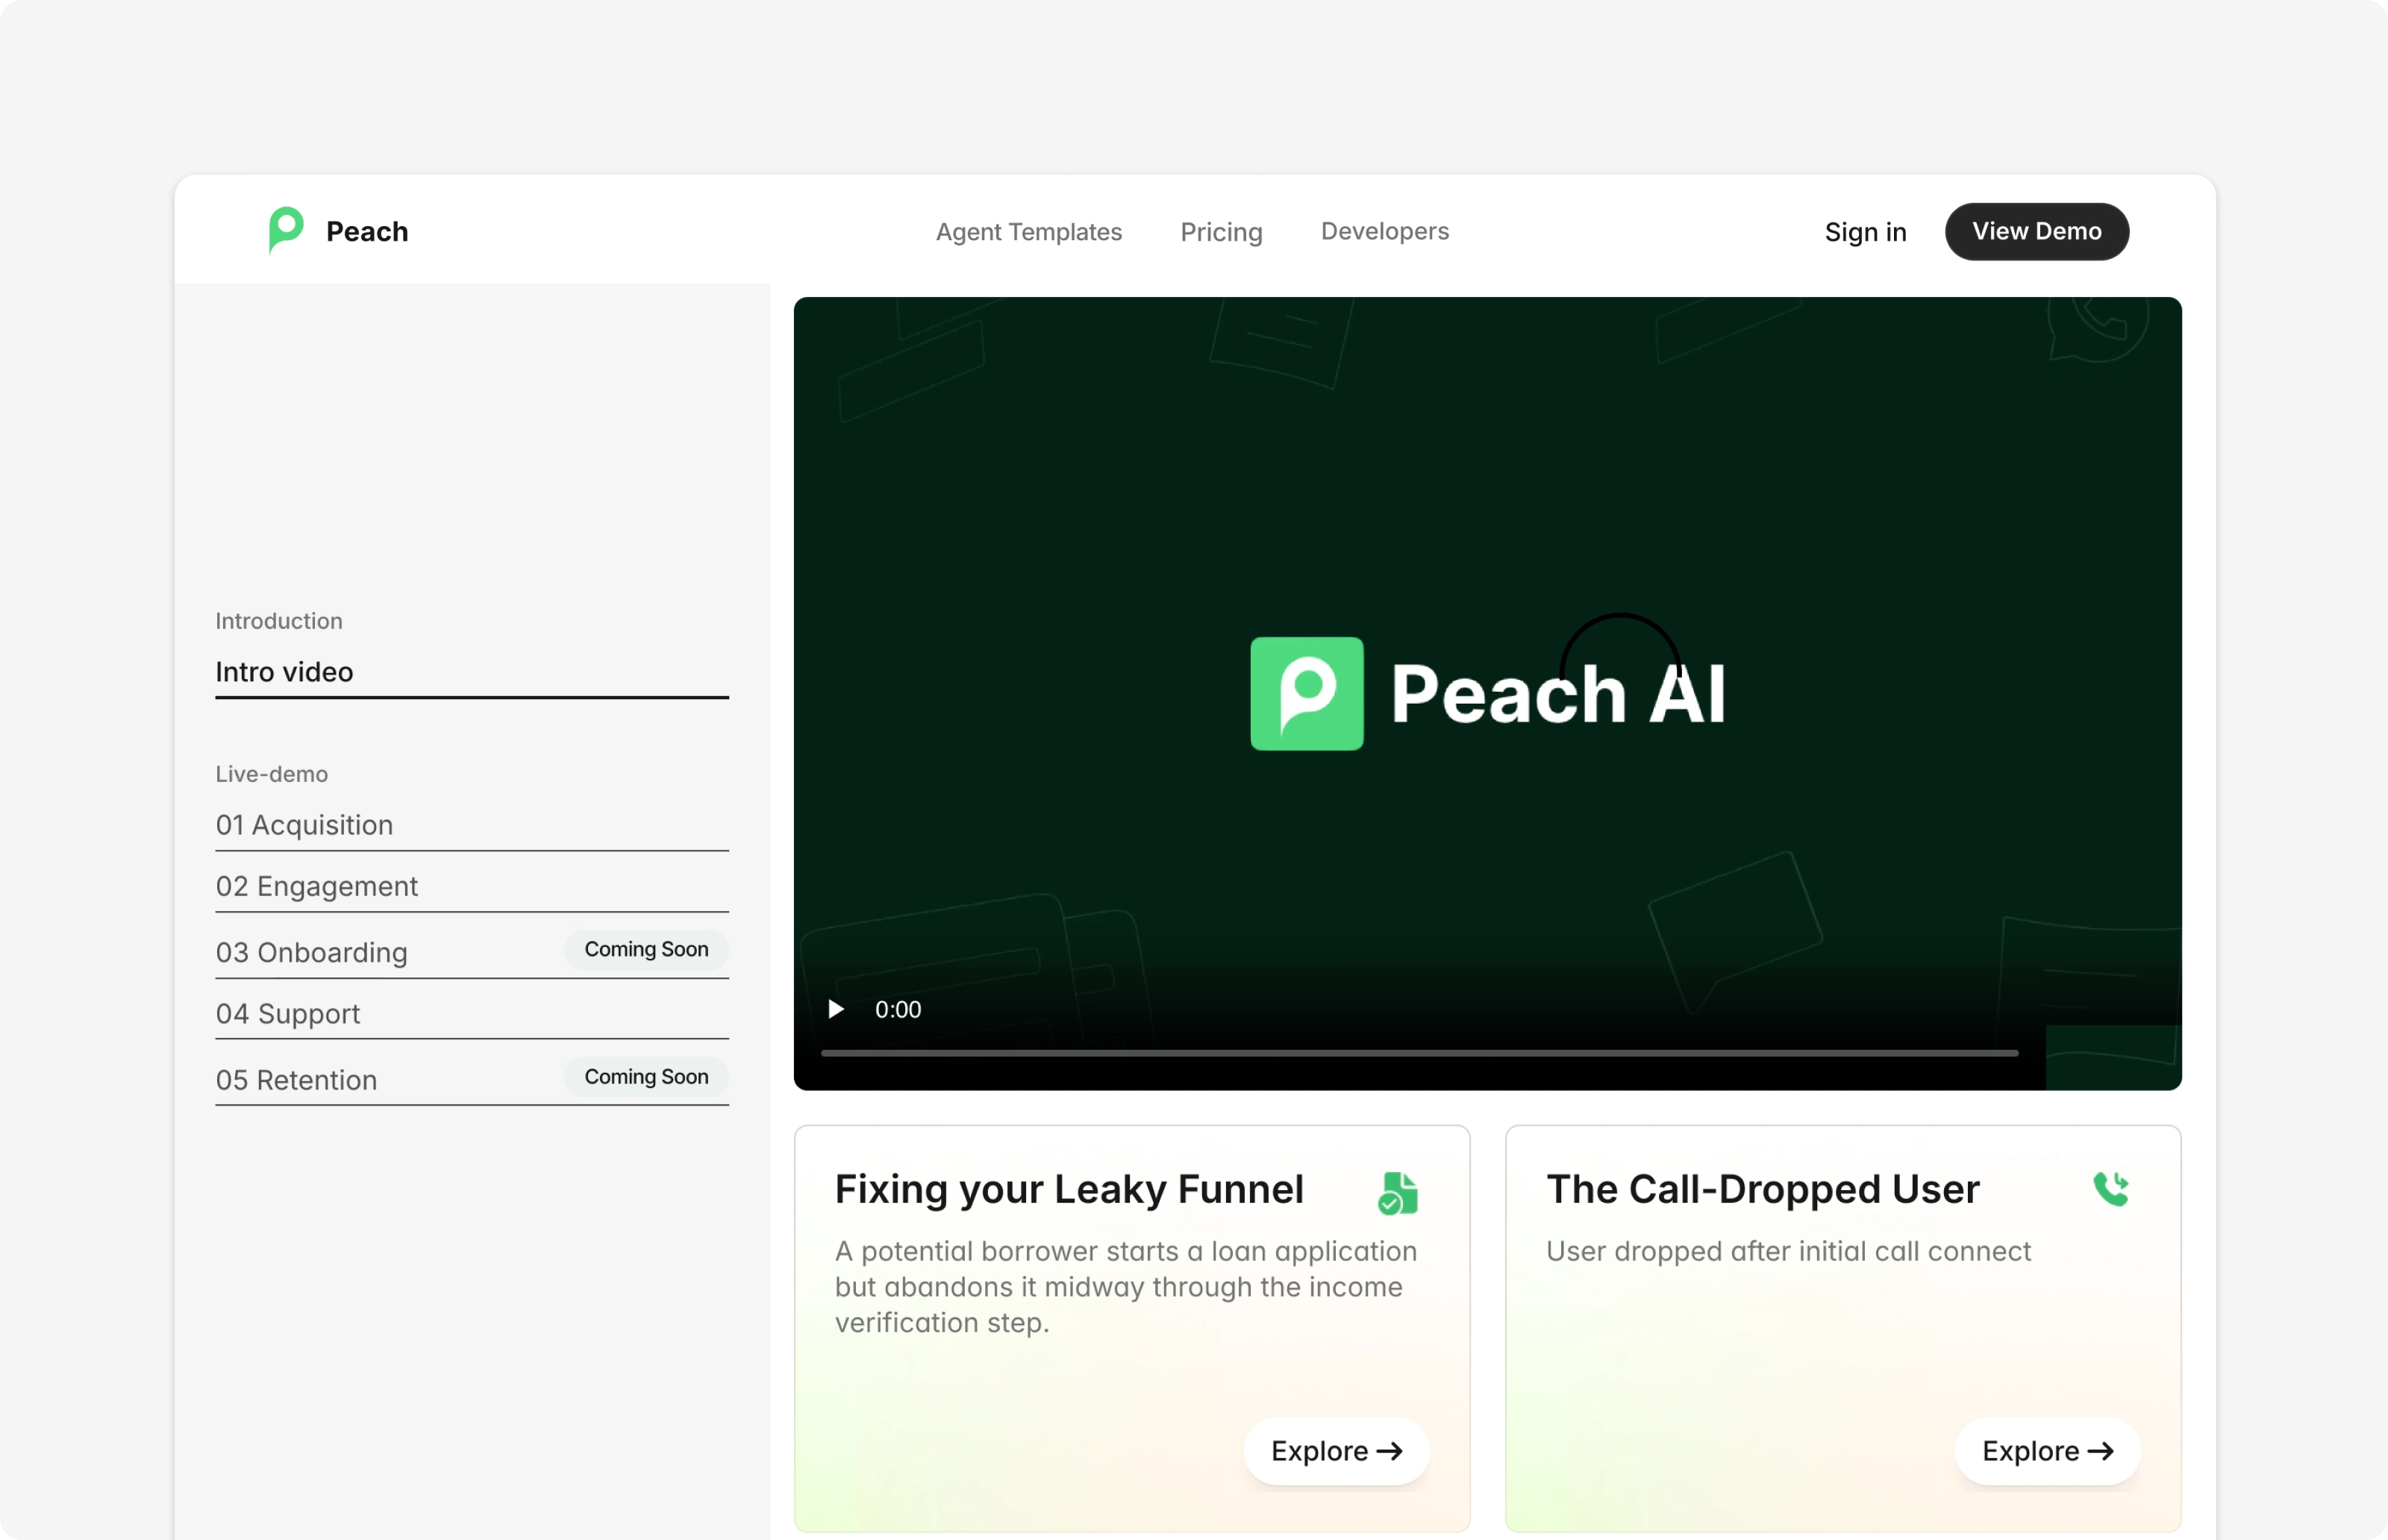
Task: Click the green Peach logo icon
Action: click(x=286, y=230)
